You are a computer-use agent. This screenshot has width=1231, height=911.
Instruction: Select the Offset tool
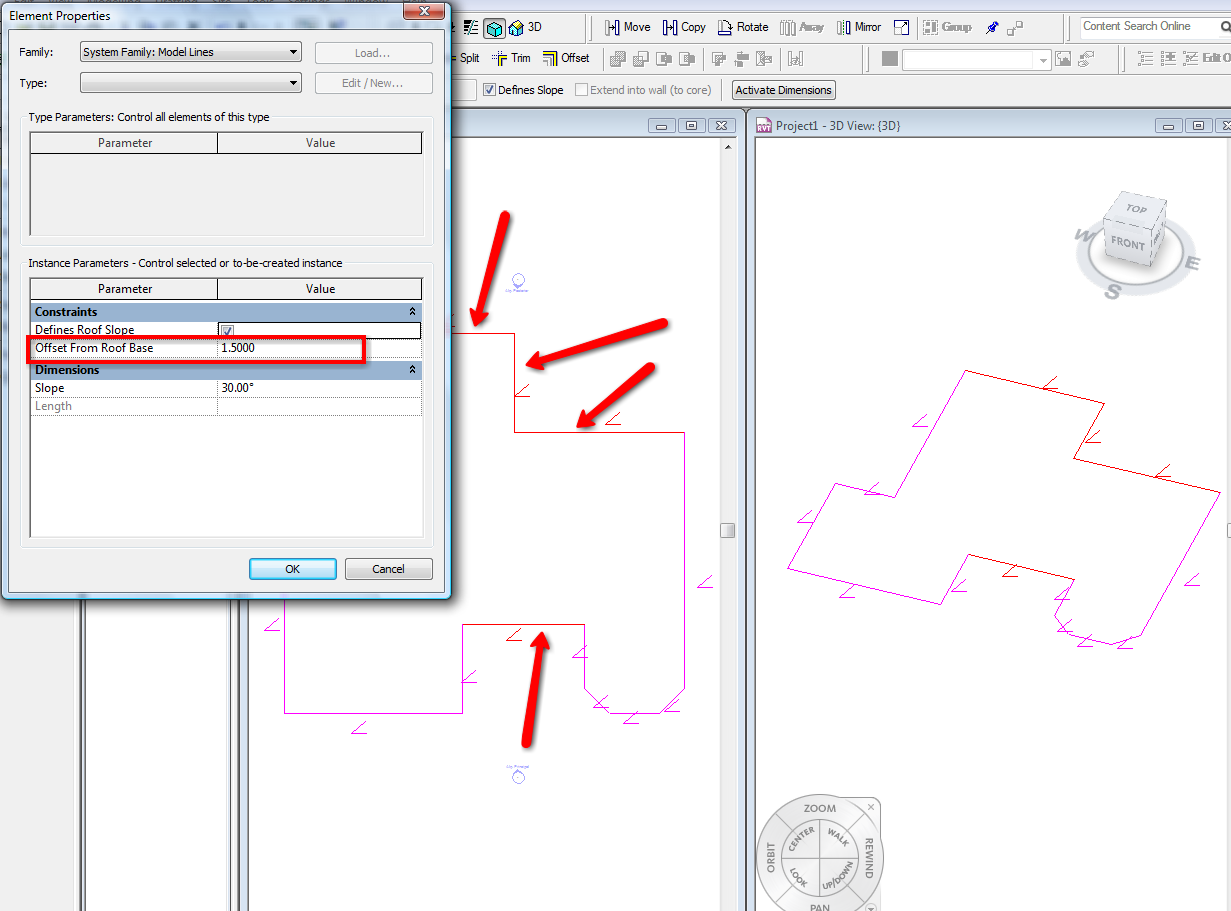coord(566,58)
